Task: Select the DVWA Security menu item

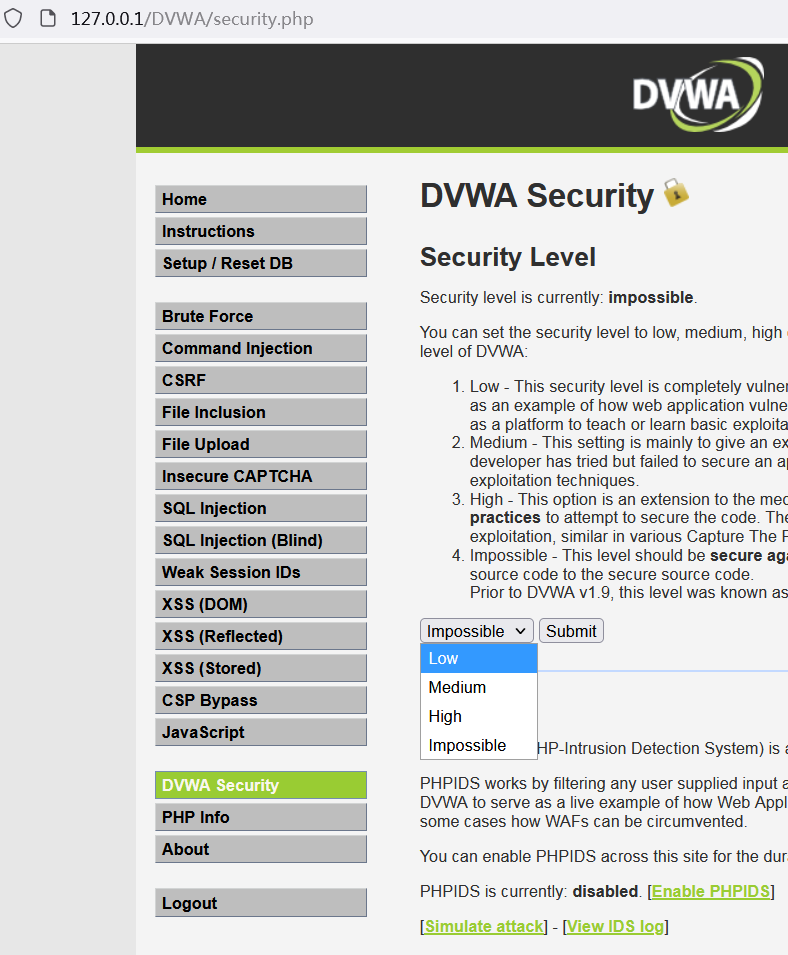Action: point(261,785)
